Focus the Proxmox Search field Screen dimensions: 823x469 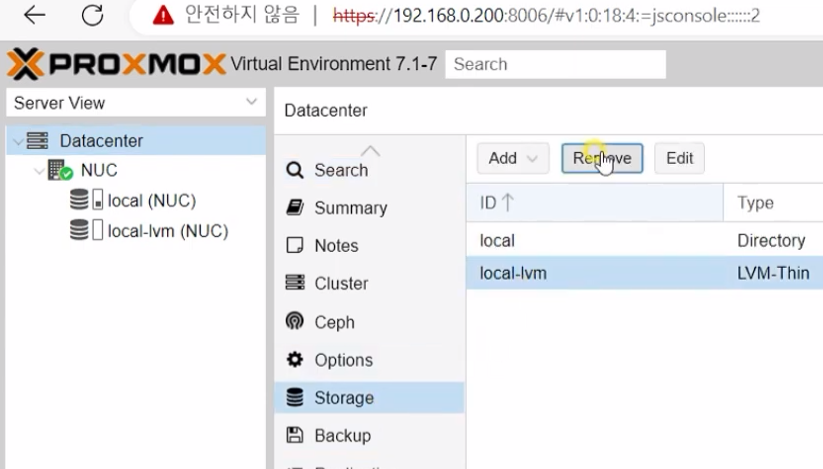(x=555, y=64)
